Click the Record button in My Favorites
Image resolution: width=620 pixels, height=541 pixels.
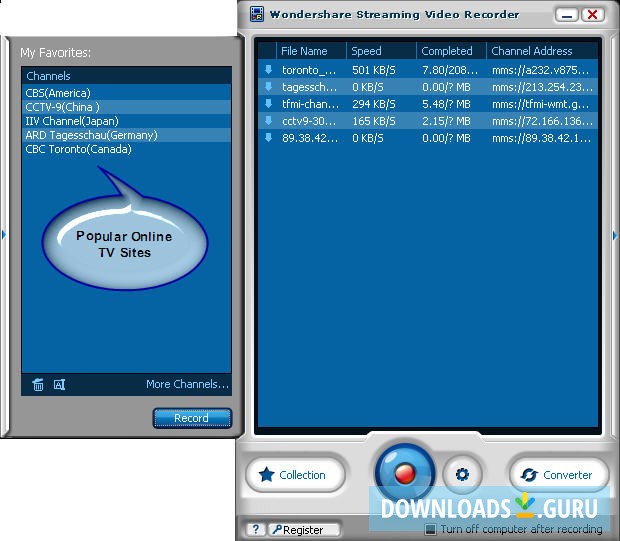[x=192, y=418]
